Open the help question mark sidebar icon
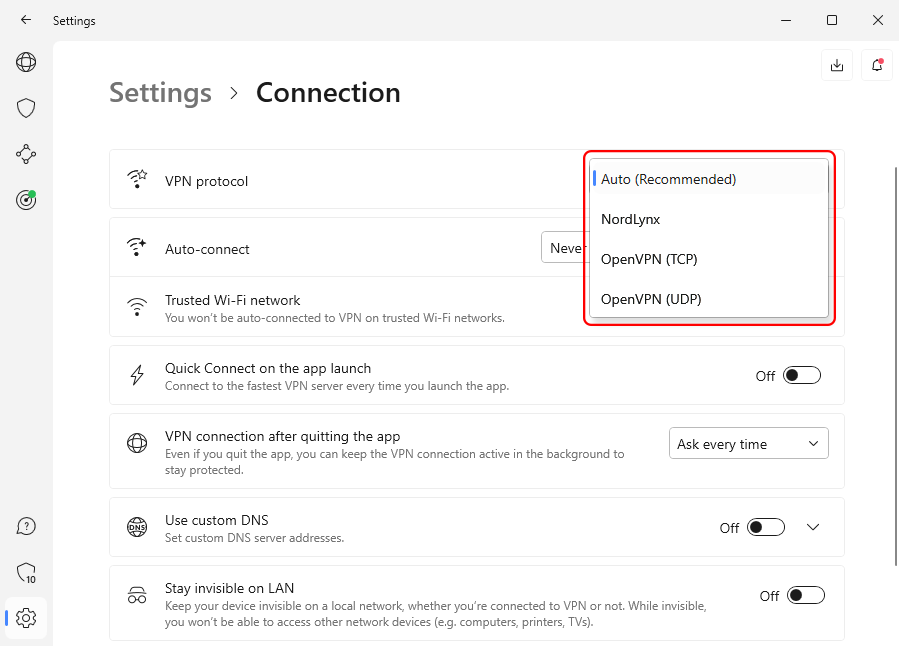Image resolution: width=899 pixels, height=646 pixels. click(x=26, y=526)
